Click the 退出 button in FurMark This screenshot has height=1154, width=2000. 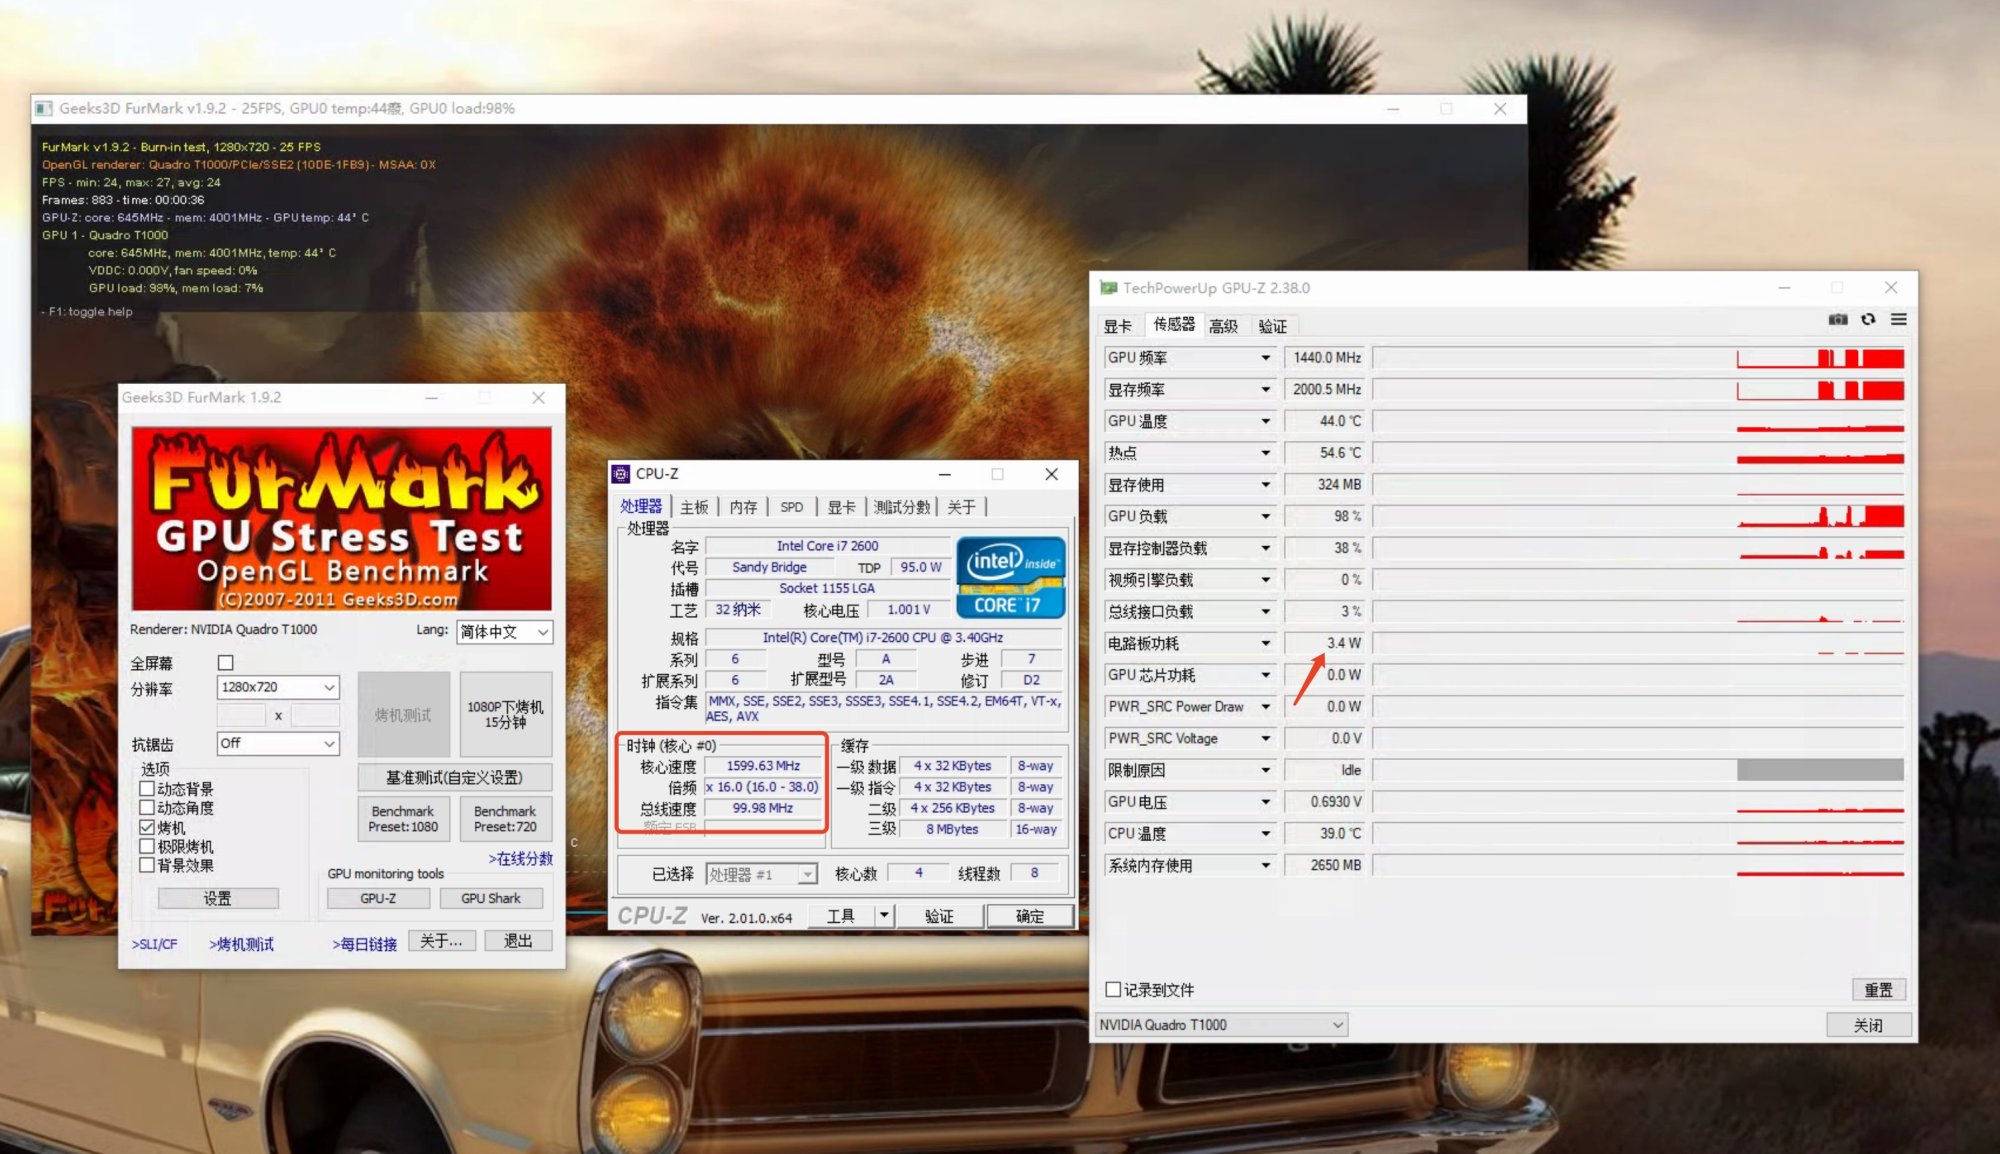point(518,941)
